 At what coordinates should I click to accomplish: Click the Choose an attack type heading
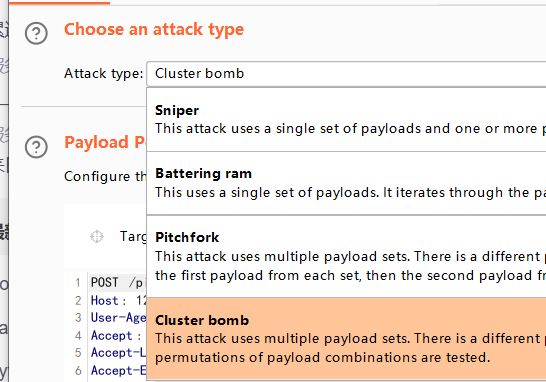pos(154,30)
